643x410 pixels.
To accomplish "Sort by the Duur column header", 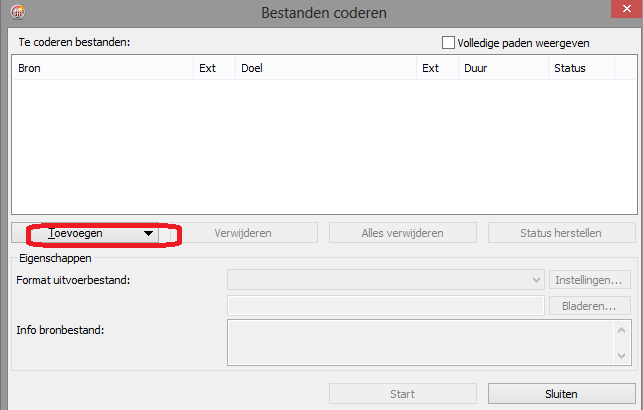I will tap(503, 68).
